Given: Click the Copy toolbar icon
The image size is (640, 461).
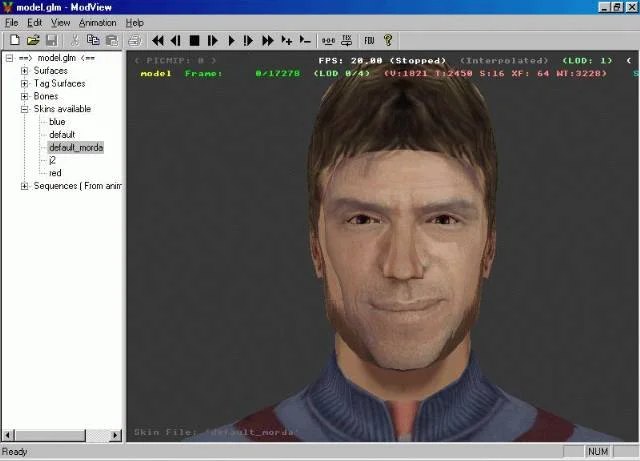Looking at the screenshot, I should tap(93, 40).
